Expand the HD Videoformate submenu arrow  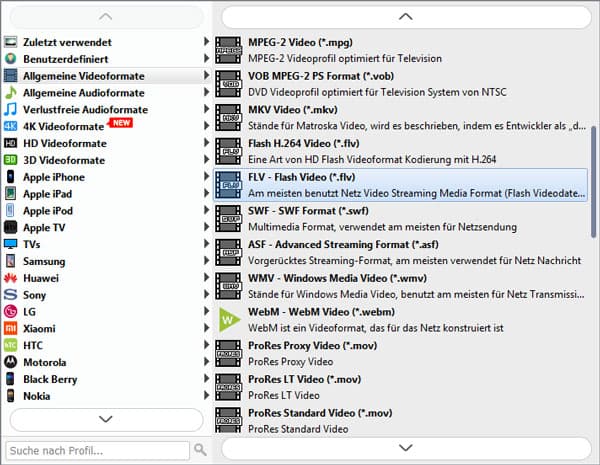[206, 143]
